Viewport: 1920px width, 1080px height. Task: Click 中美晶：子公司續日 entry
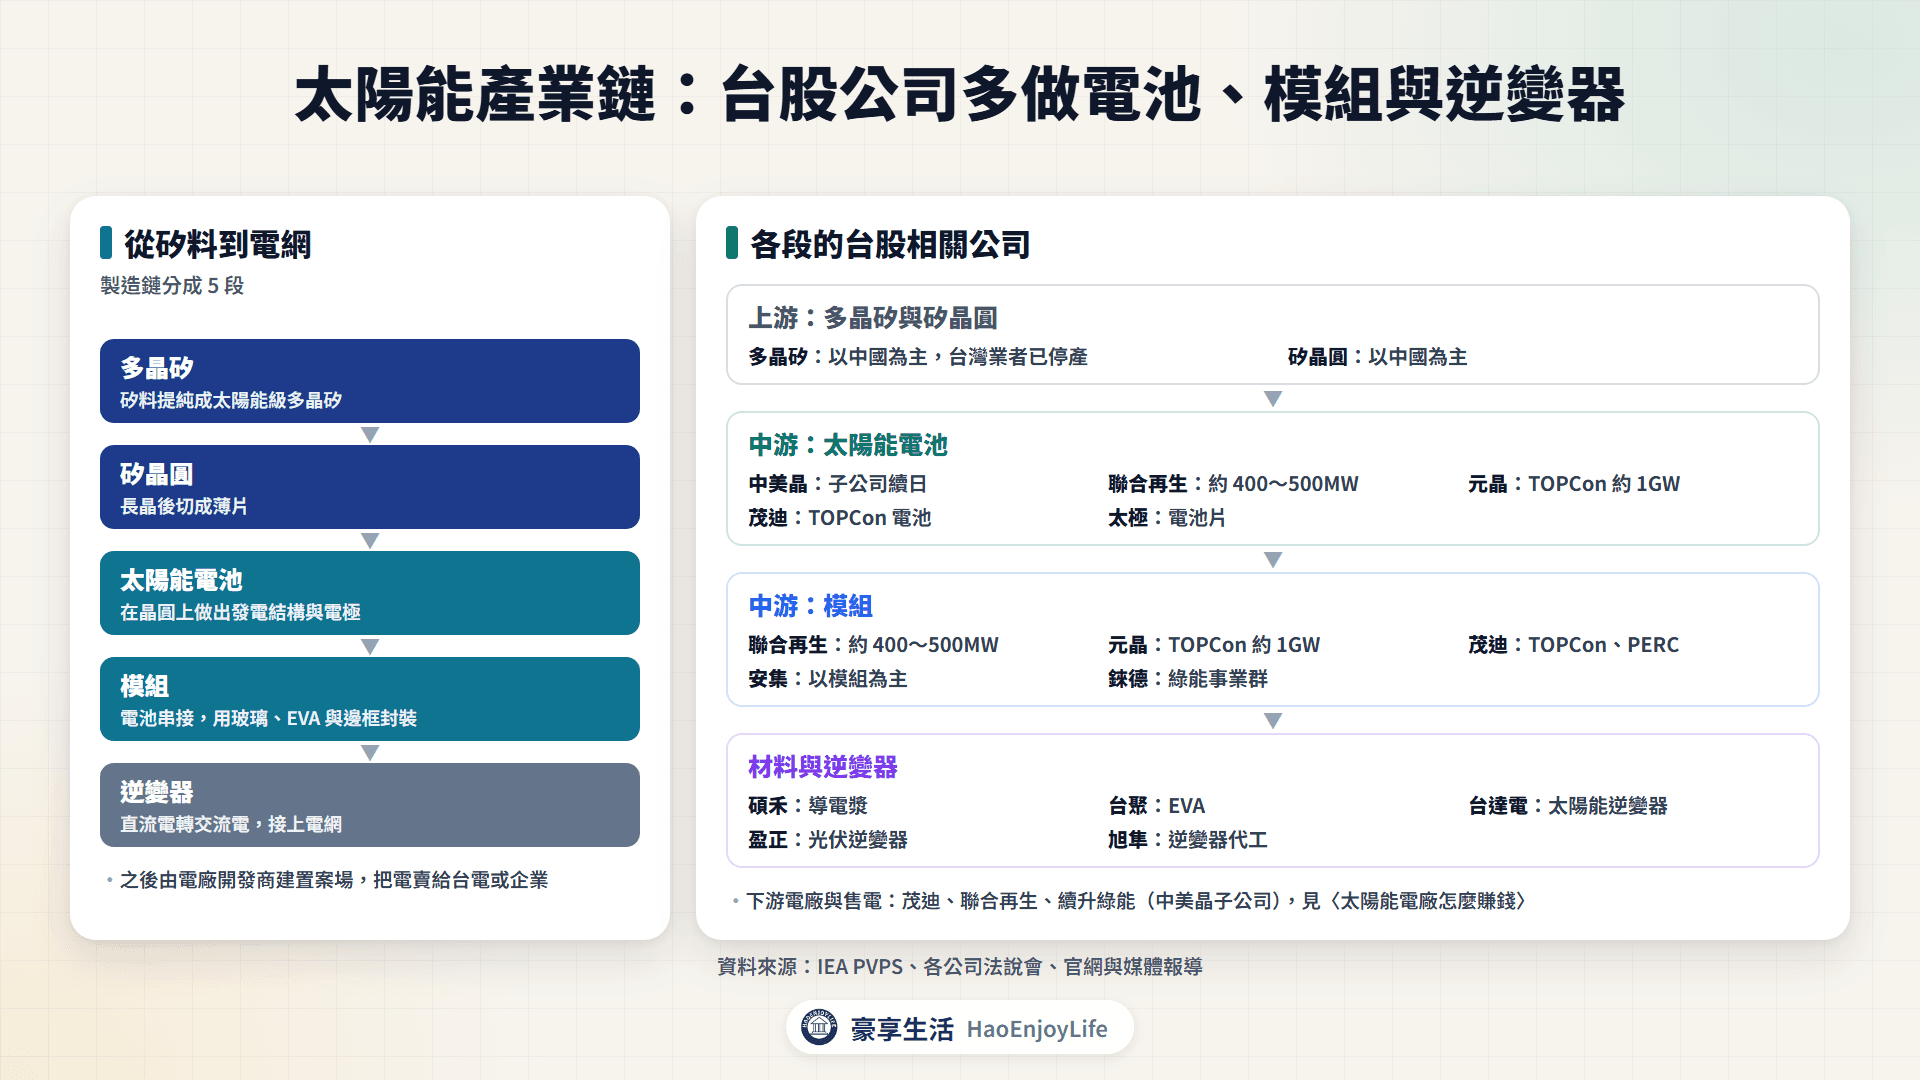pos(838,484)
